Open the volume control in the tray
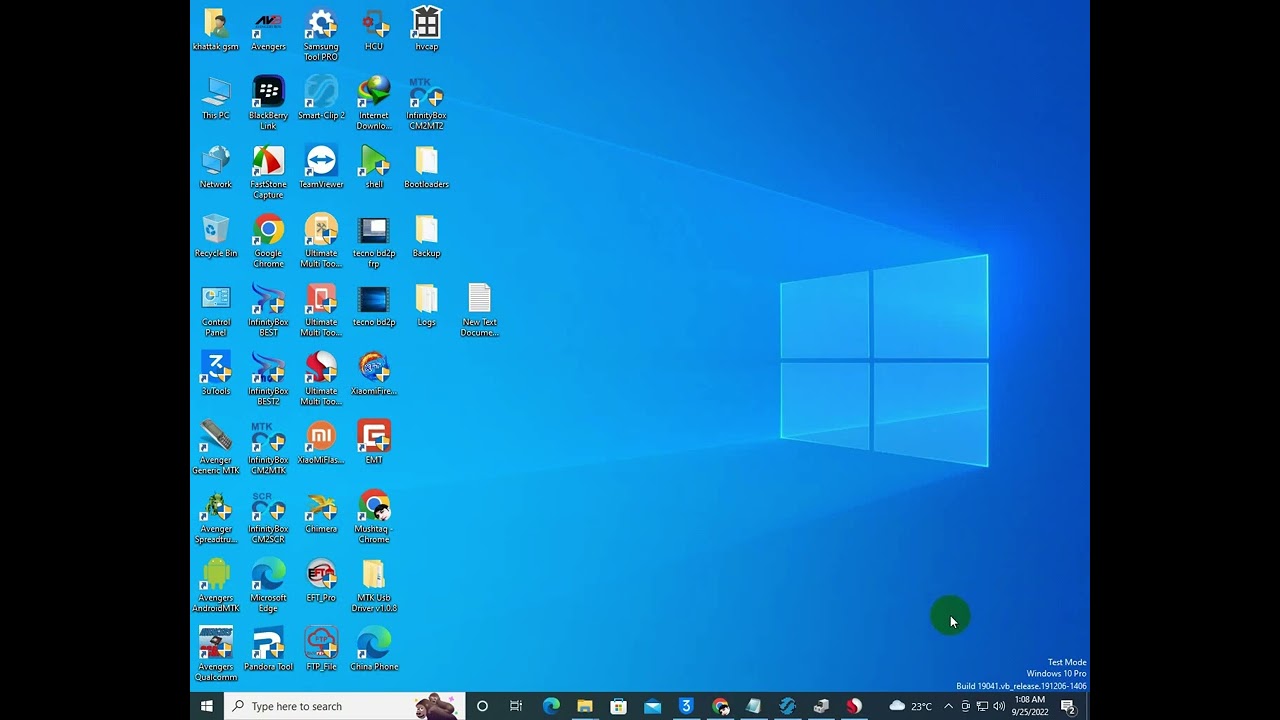This screenshot has height=720, width=1280. (x=999, y=706)
